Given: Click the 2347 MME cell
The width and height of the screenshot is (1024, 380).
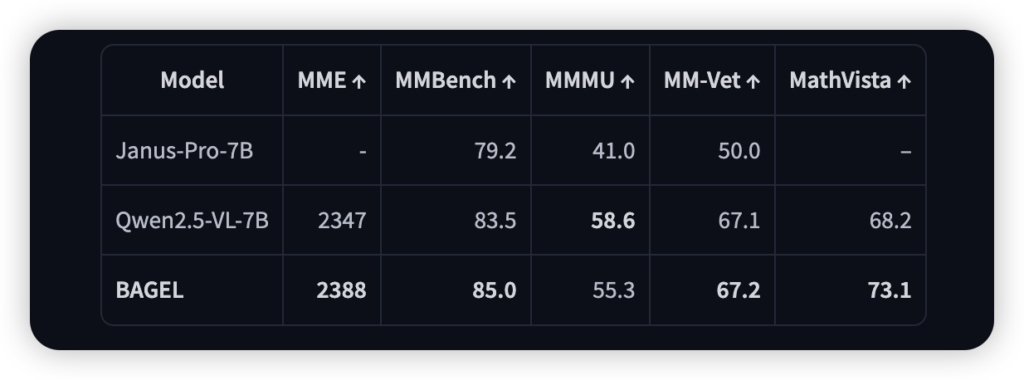Looking at the screenshot, I should [x=342, y=221].
